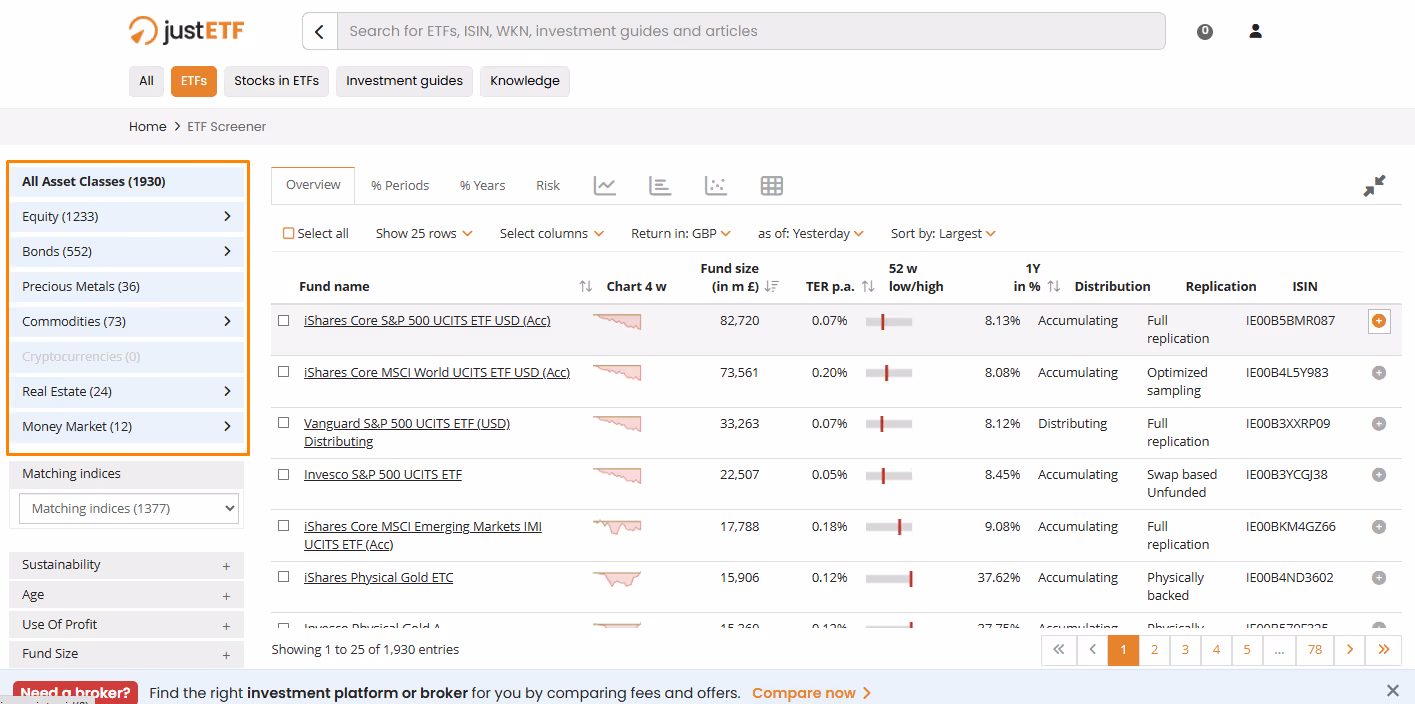1415x704 pixels.
Task: Add iShares Physical Gold ETC plus icon
Action: pos(1379,577)
